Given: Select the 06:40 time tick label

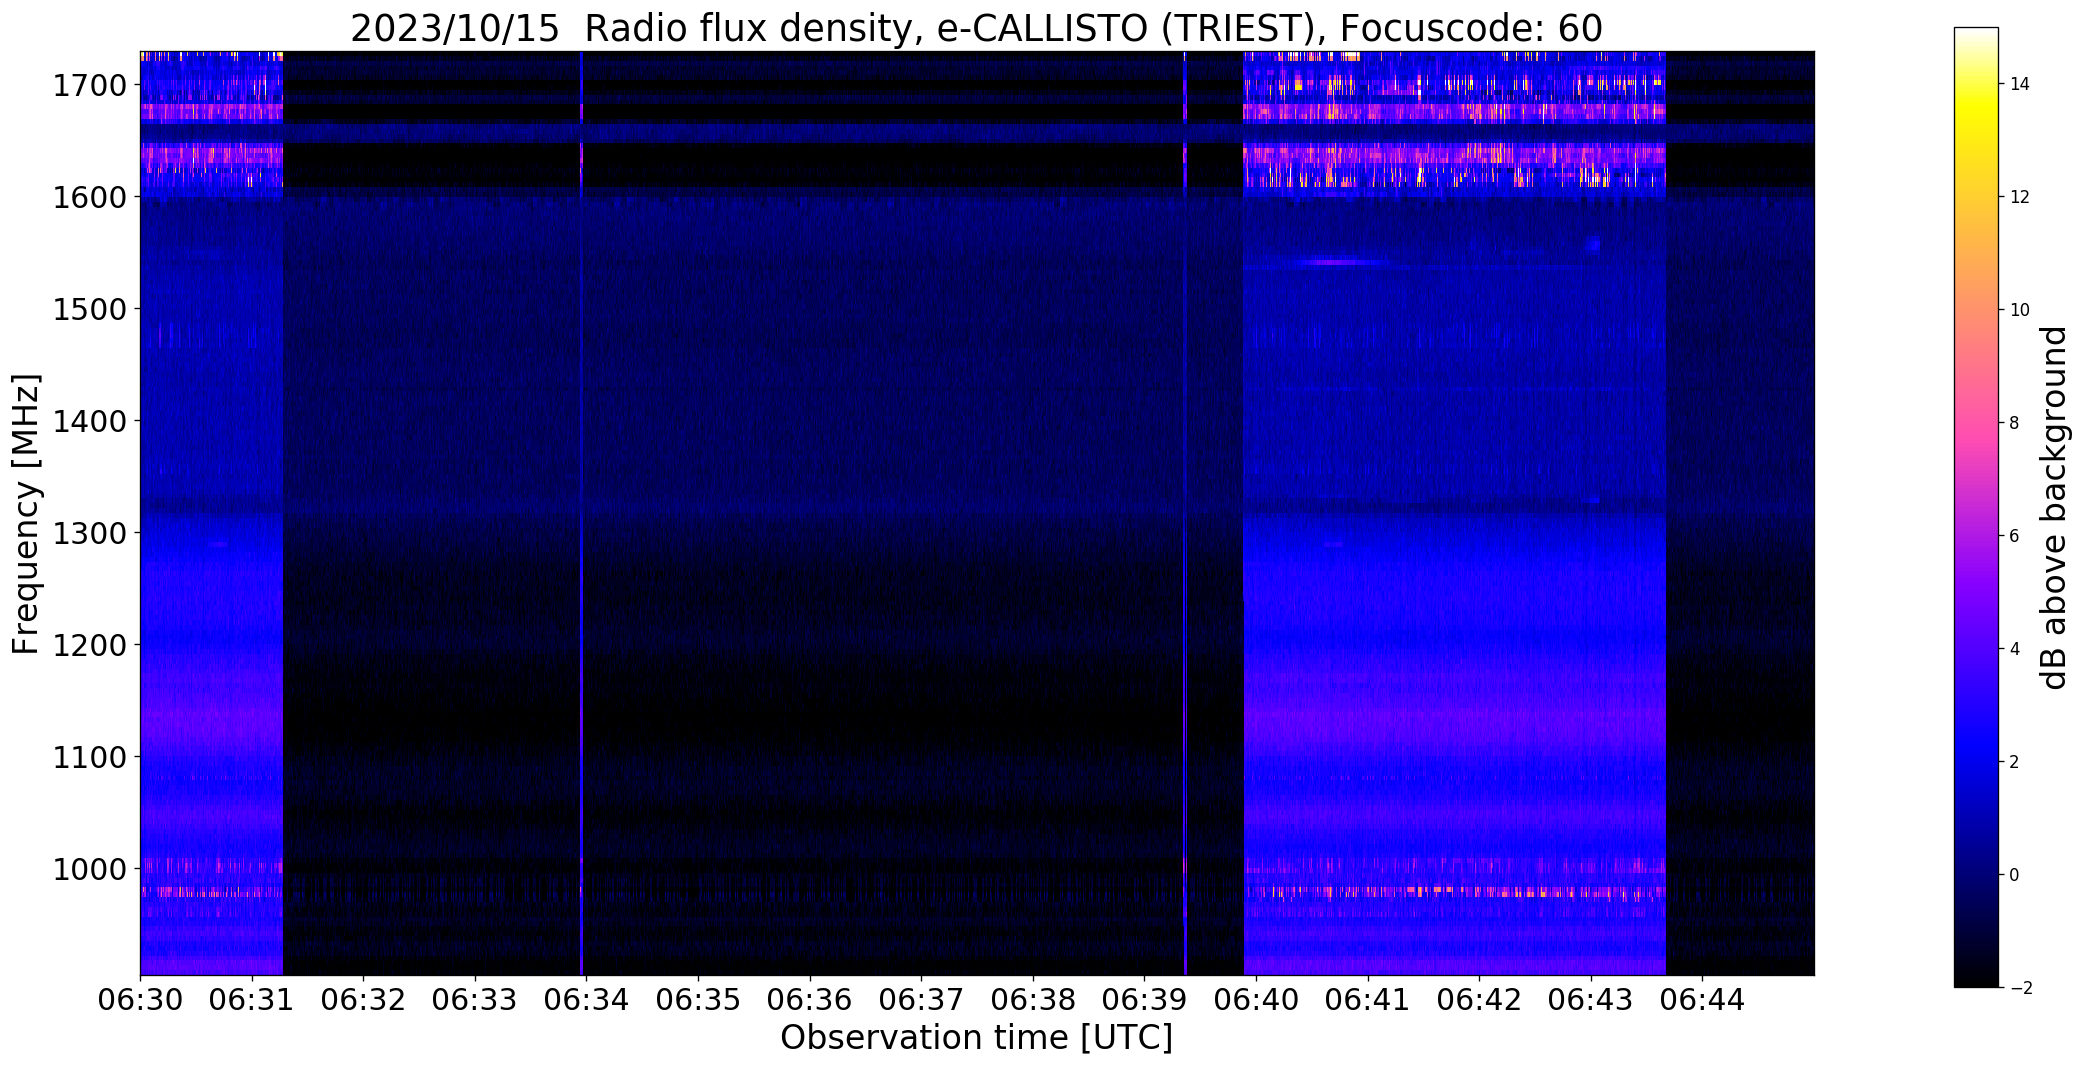Looking at the screenshot, I should (x=1256, y=999).
